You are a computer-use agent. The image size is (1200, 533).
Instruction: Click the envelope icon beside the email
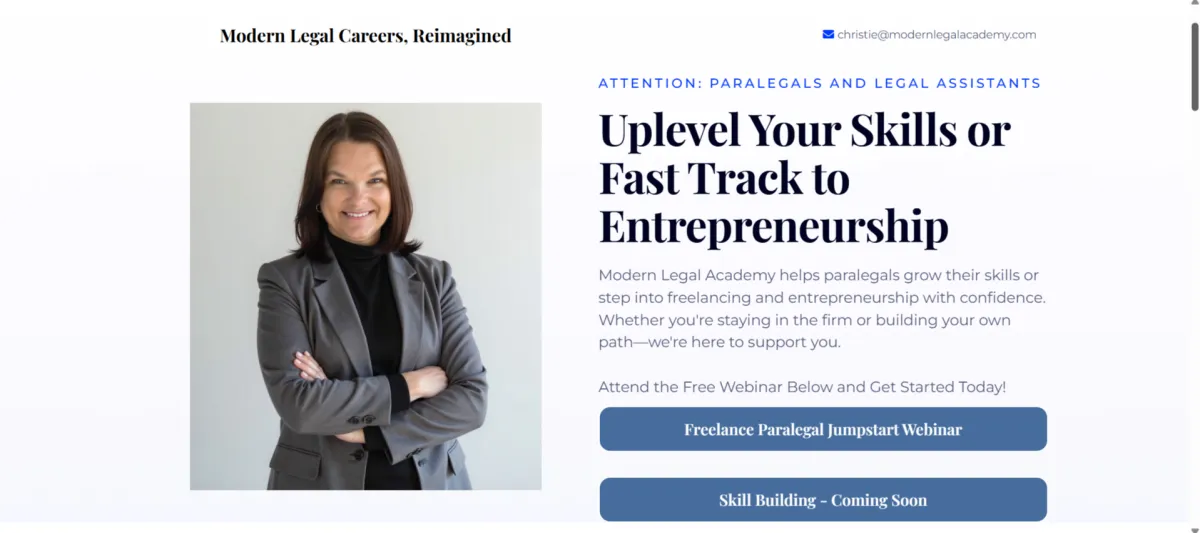pos(828,34)
